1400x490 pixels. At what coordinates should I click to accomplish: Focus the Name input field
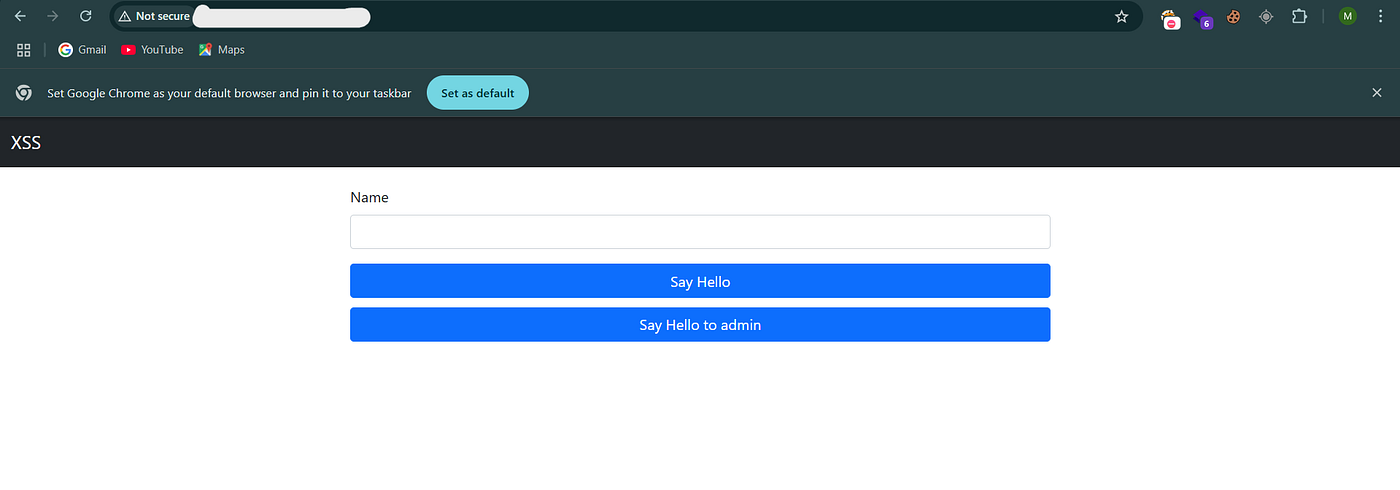pos(700,232)
